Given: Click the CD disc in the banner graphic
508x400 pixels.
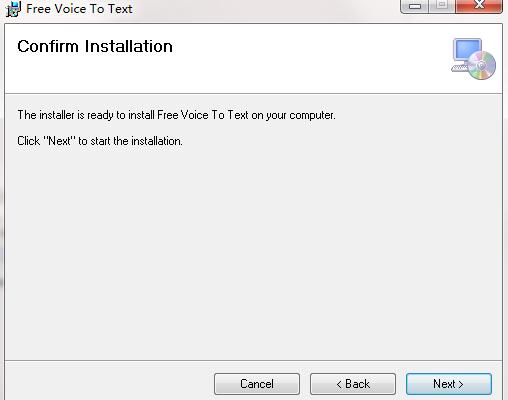Looking at the screenshot, I should click(x=482, y=65).
